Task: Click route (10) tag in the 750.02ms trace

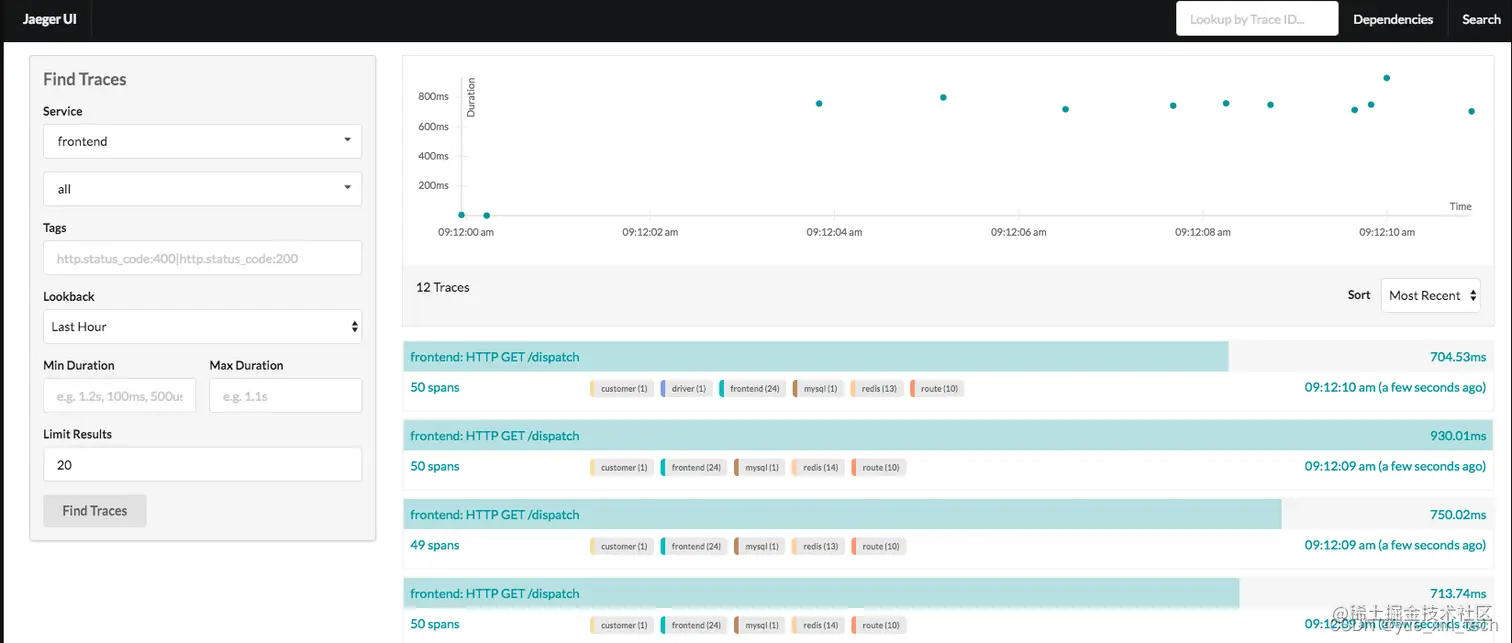Action: click(878, 546)
